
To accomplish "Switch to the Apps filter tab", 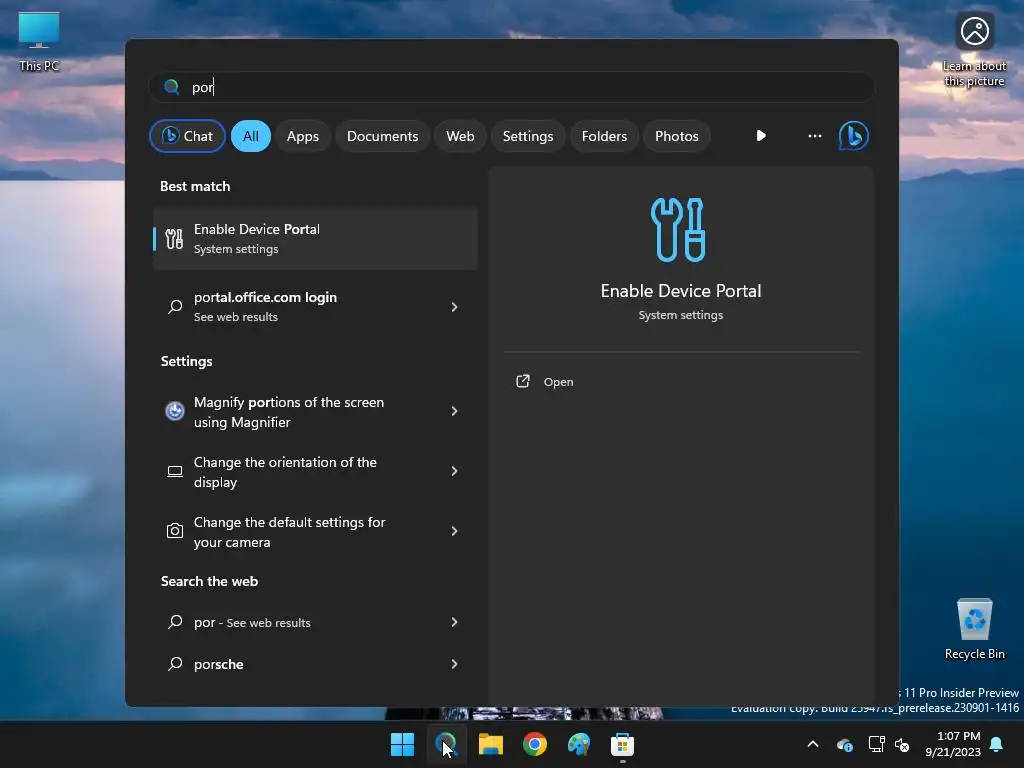I will 302,136.
